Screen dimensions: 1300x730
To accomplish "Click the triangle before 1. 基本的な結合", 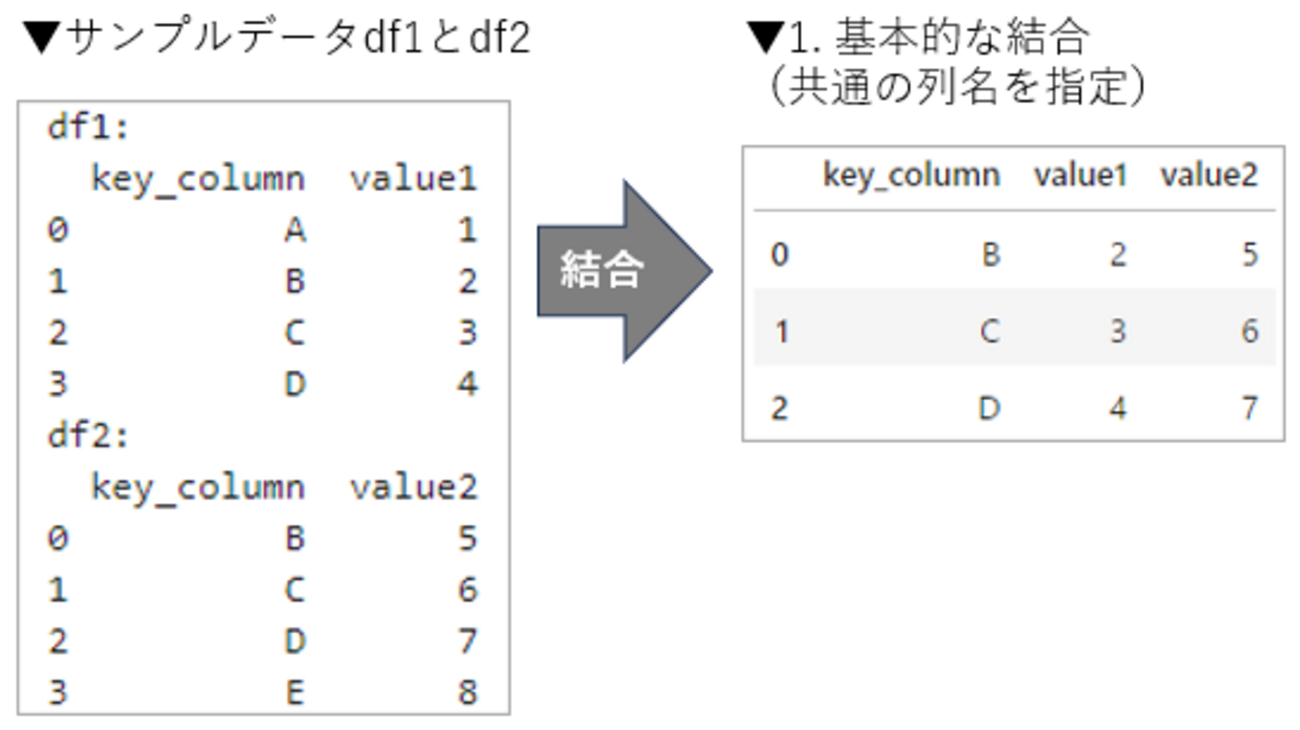I will [x=765, y=40].
